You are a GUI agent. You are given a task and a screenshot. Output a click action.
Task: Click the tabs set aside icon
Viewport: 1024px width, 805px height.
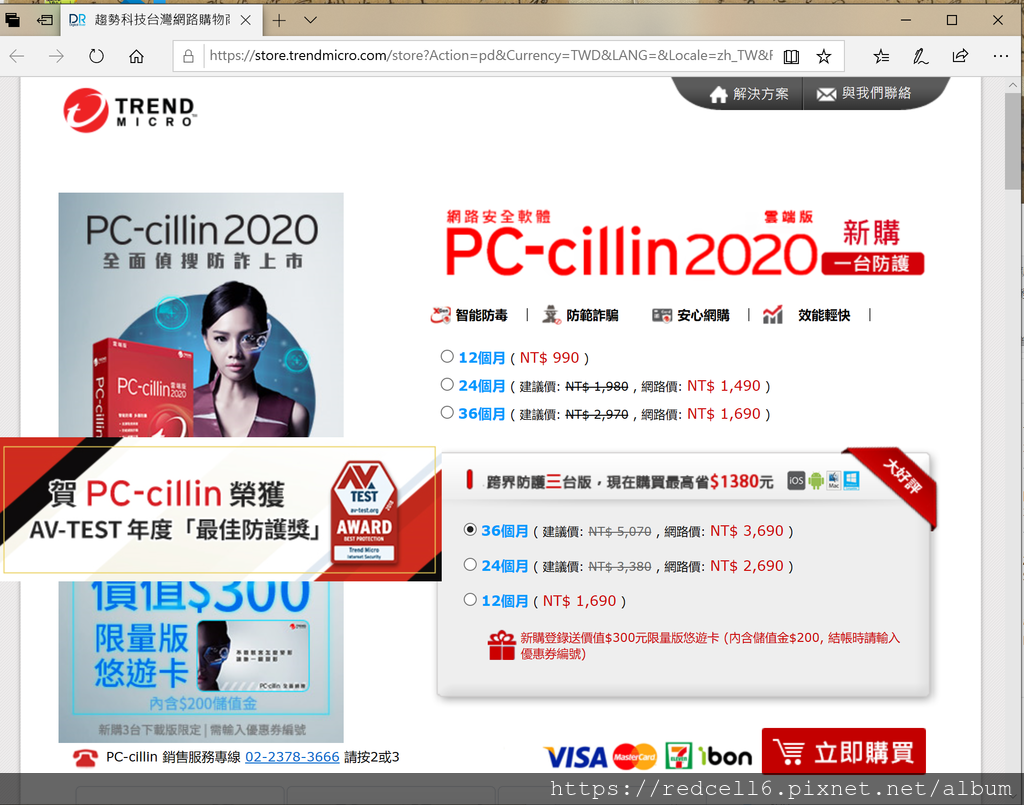point(12,20)
